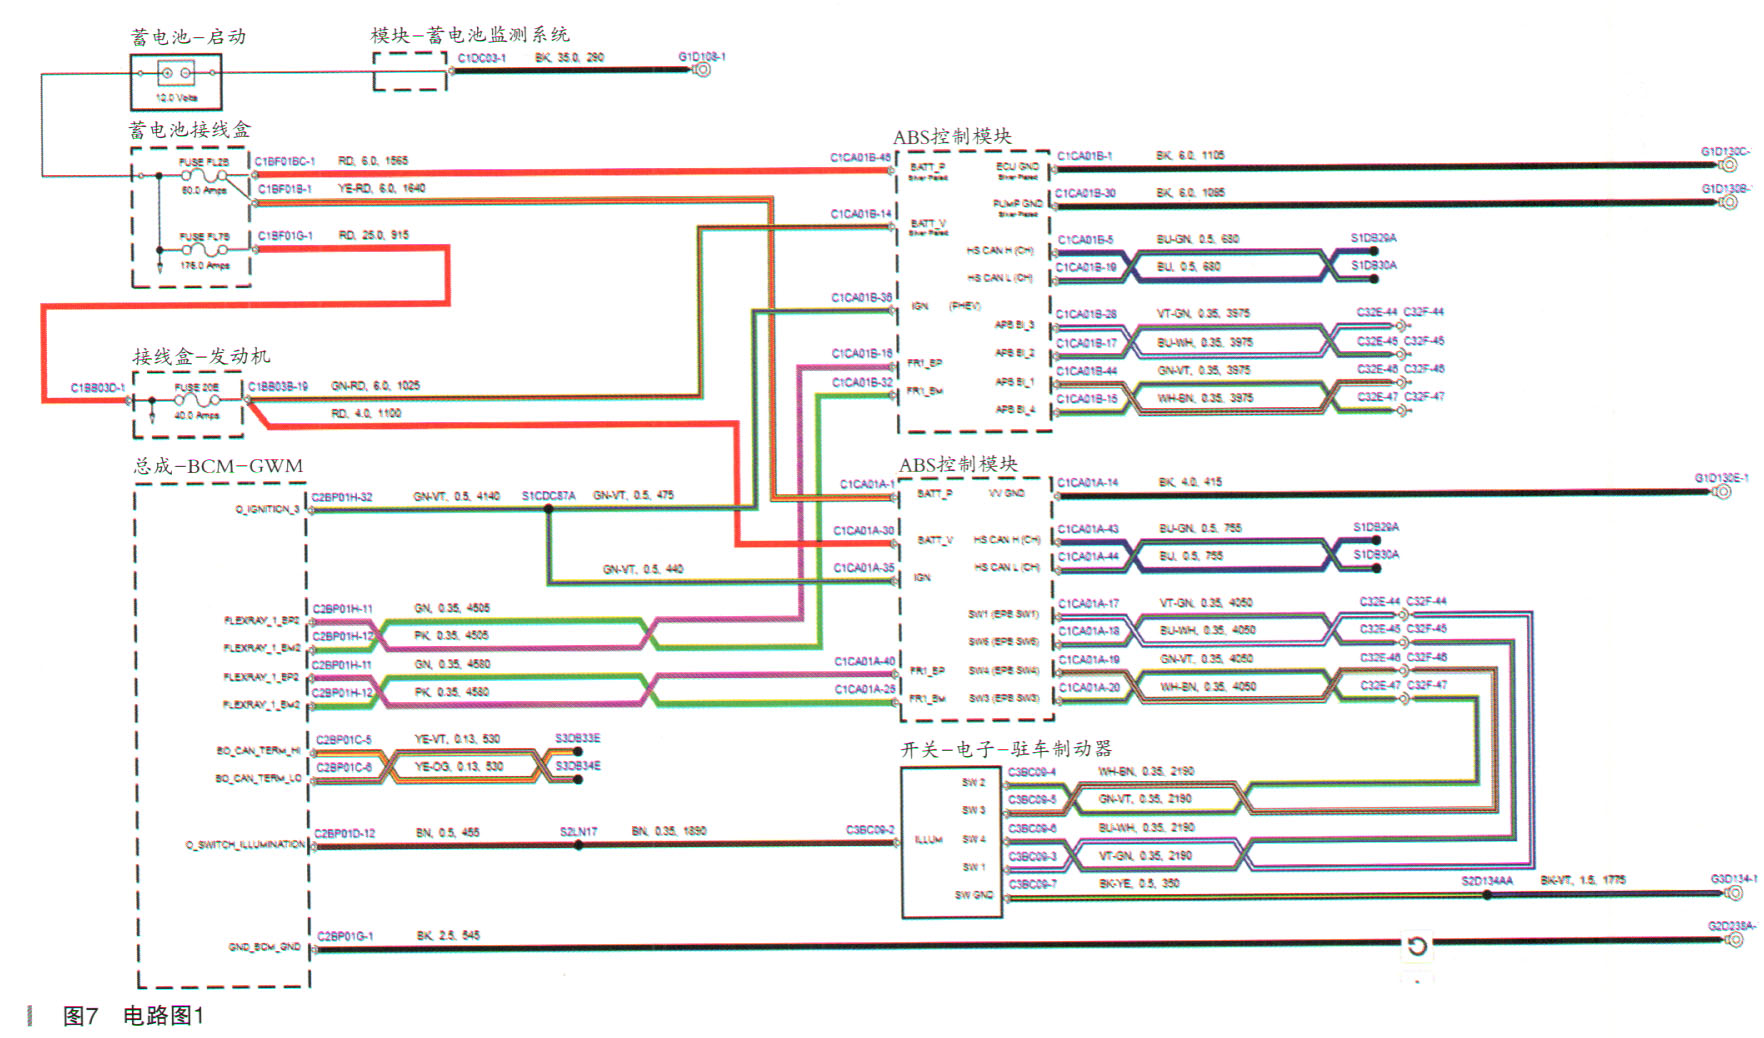
Task: Click connector label C1CA01B-36
Action: [861, 298]
